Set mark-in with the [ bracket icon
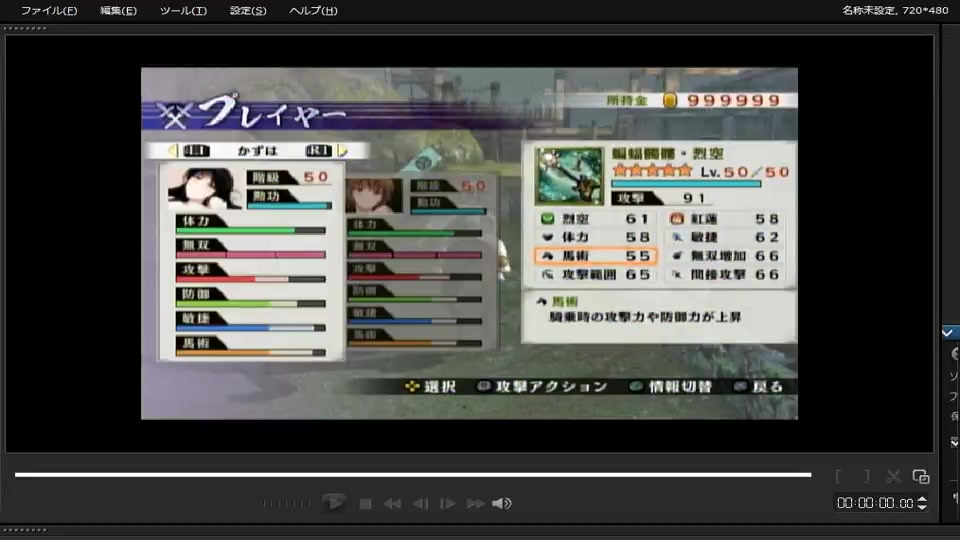Viewport: 960px width, 540px height. (838, 476)
